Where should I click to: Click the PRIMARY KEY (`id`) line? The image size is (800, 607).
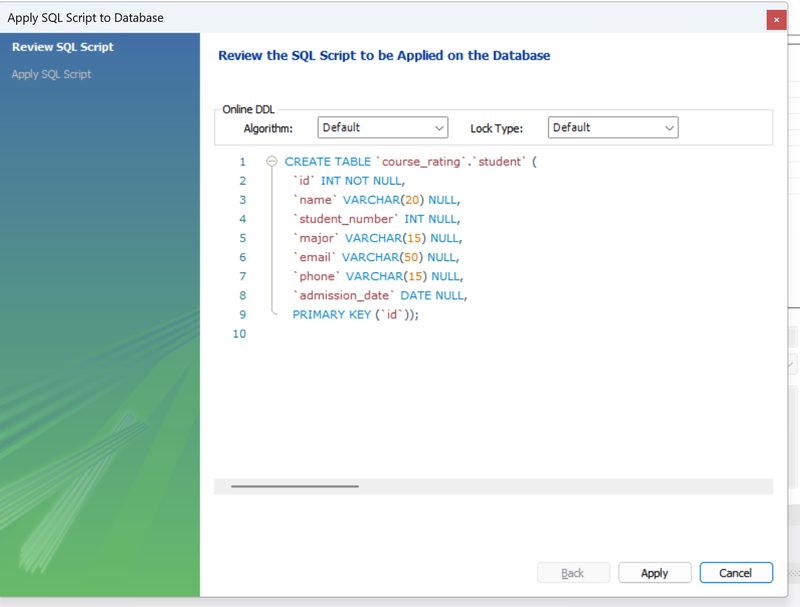[x=355, y=315]
